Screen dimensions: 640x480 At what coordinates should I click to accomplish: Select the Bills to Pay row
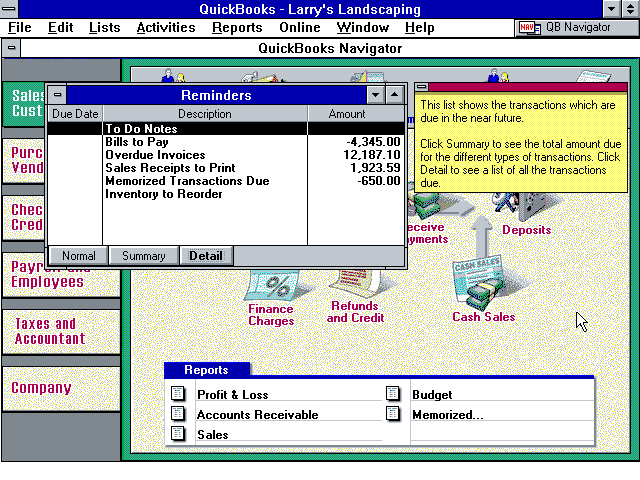226,142
